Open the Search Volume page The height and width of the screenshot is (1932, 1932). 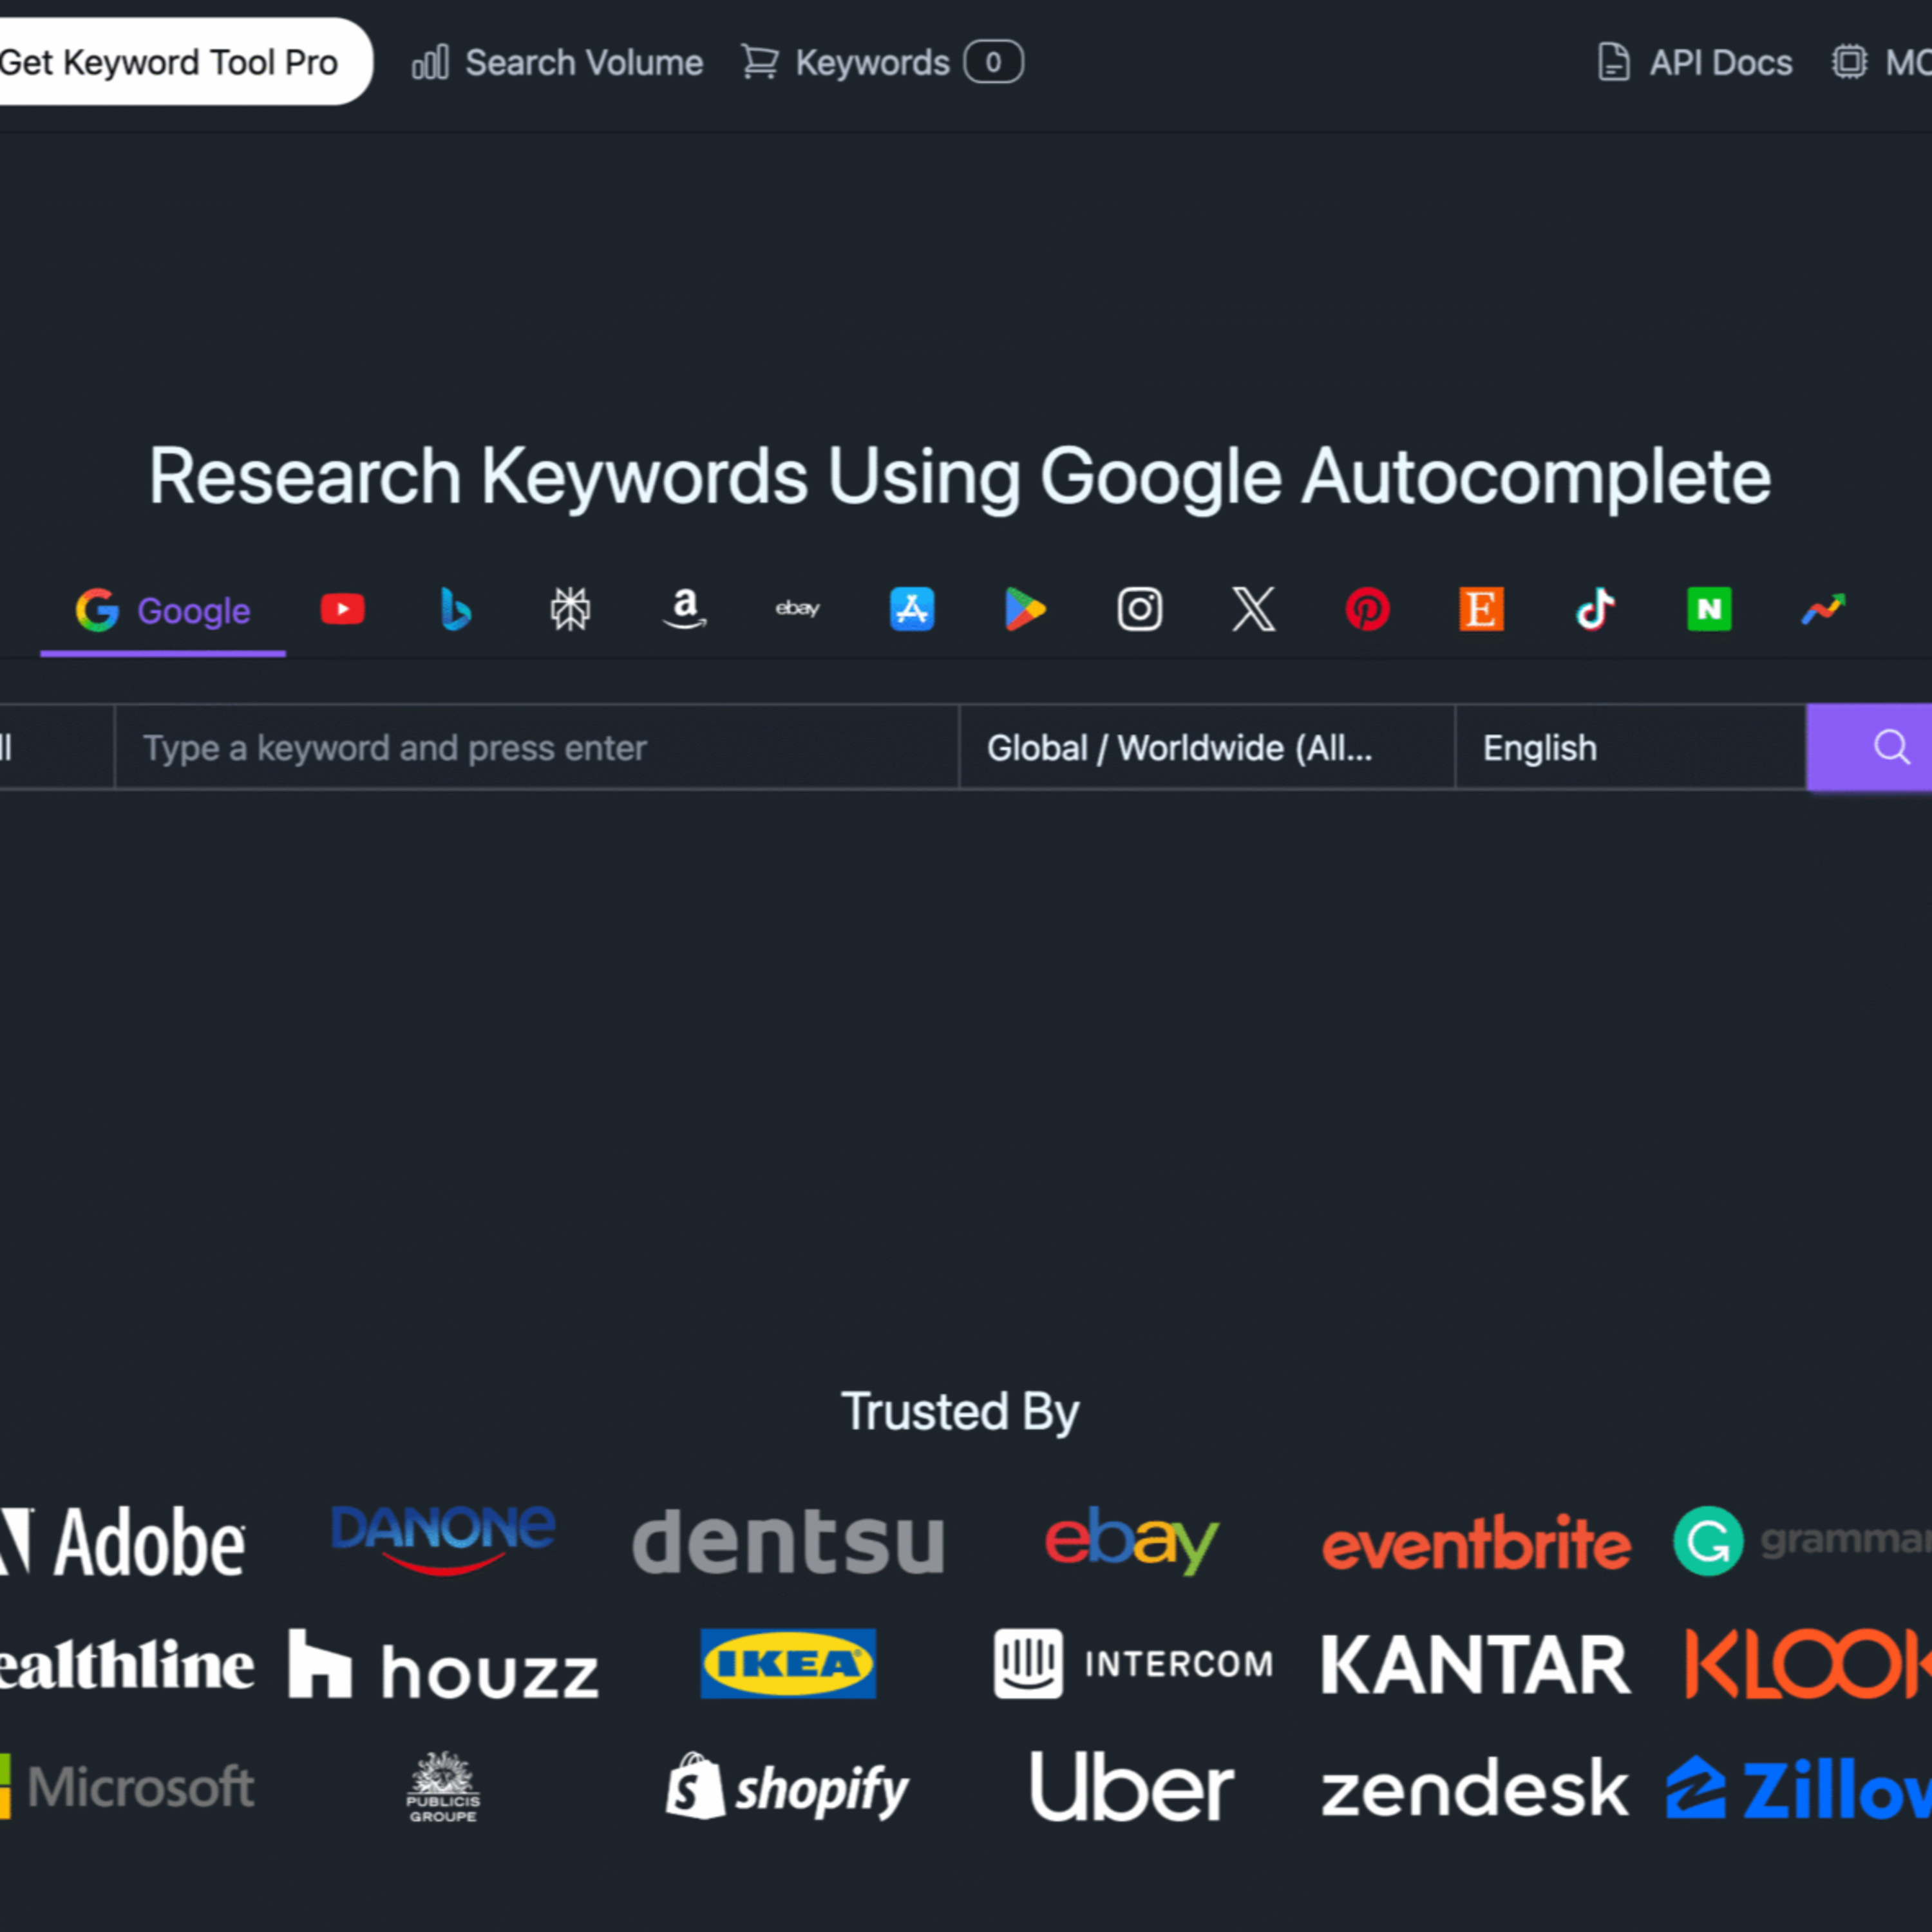tap(558, 63)
